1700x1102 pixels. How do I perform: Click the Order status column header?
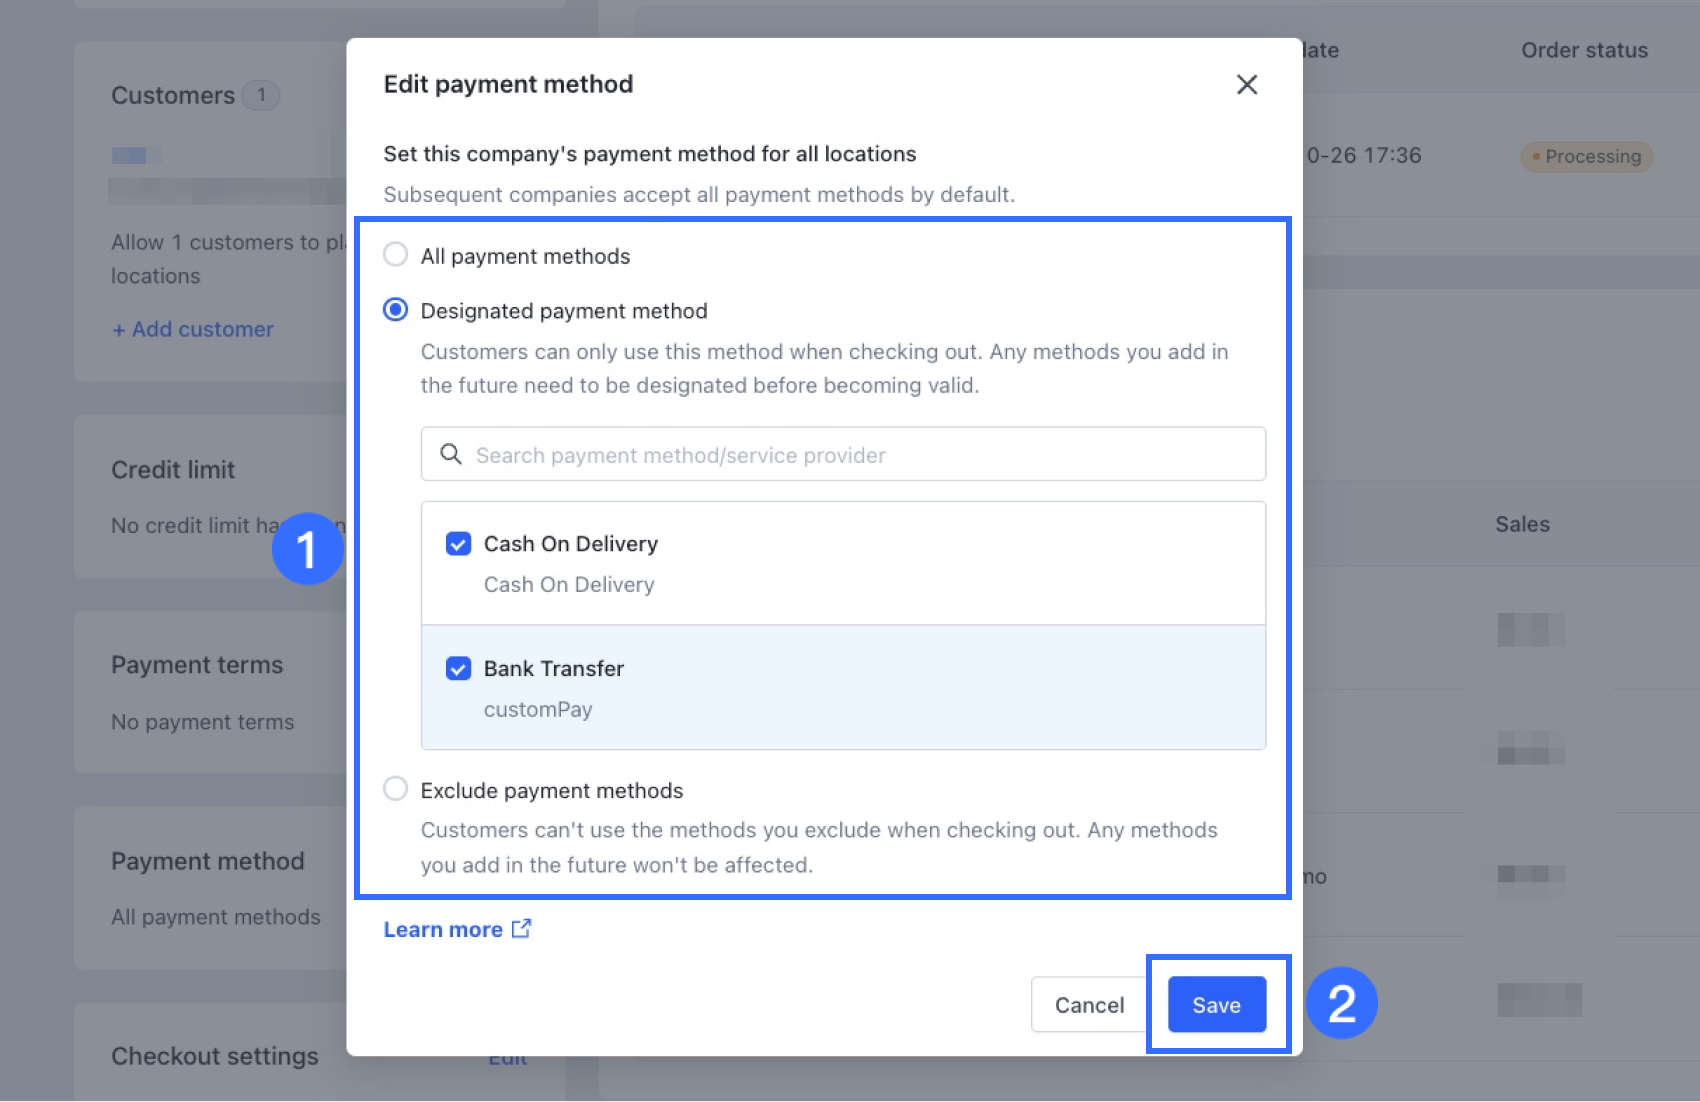point(1584,50)
